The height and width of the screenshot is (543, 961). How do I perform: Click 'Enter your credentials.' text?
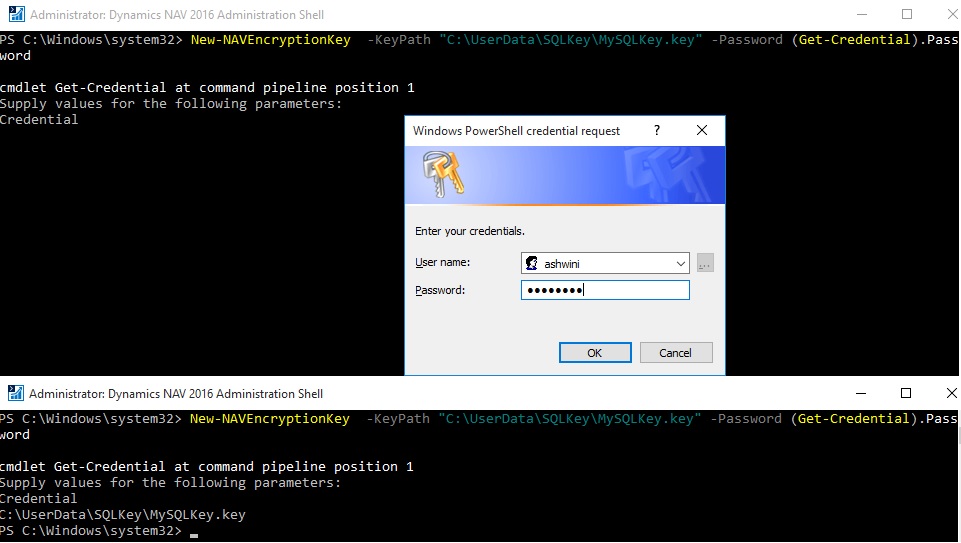(469, 231)
